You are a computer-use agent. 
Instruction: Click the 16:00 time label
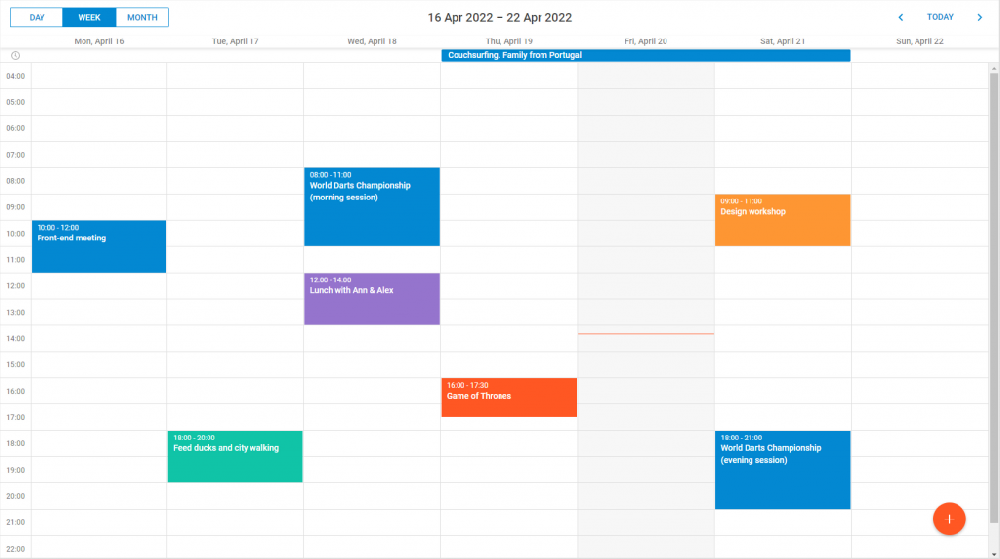pos(15,391)
